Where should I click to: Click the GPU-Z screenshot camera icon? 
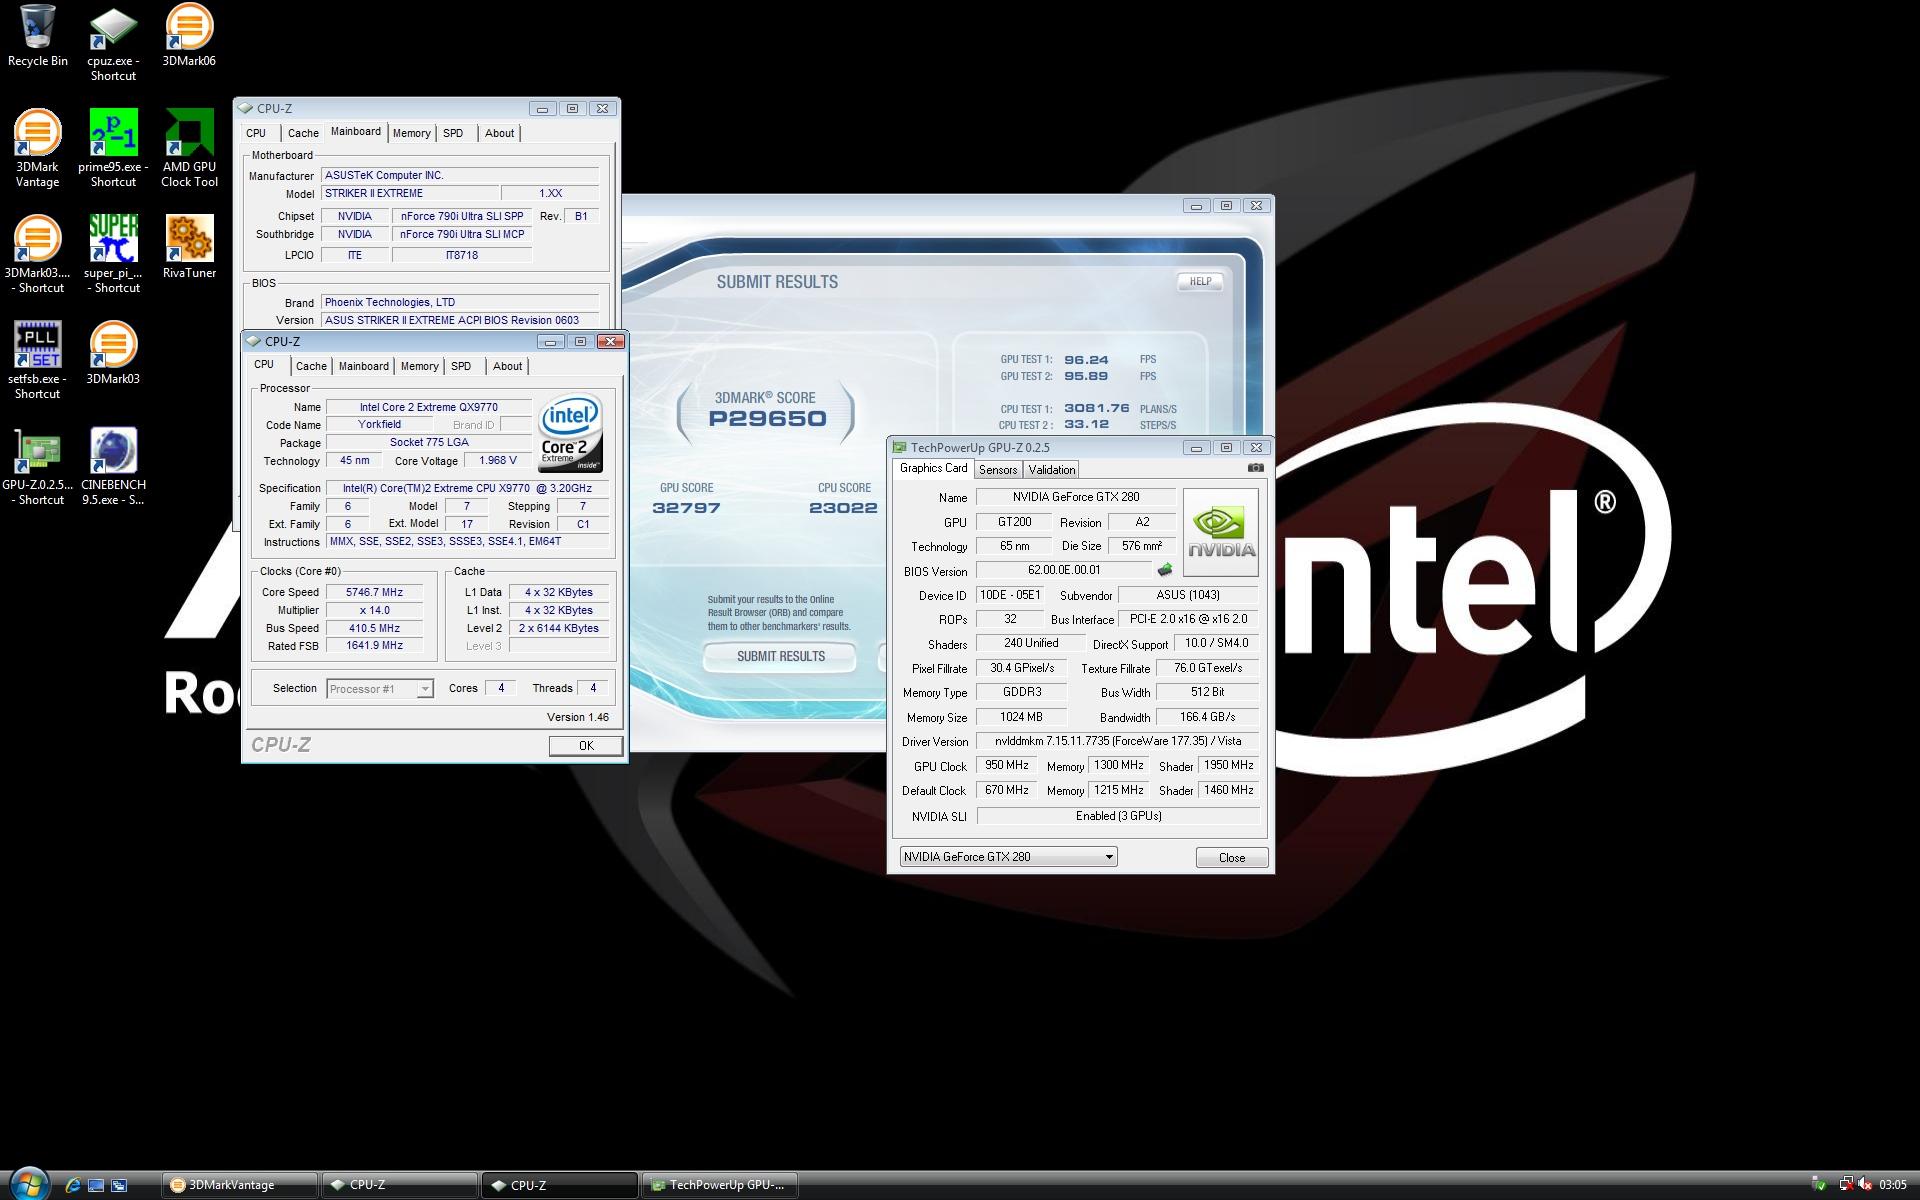1256,468
